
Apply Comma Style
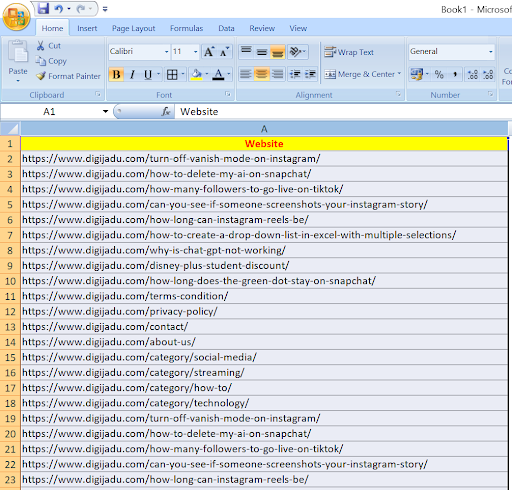455,74
